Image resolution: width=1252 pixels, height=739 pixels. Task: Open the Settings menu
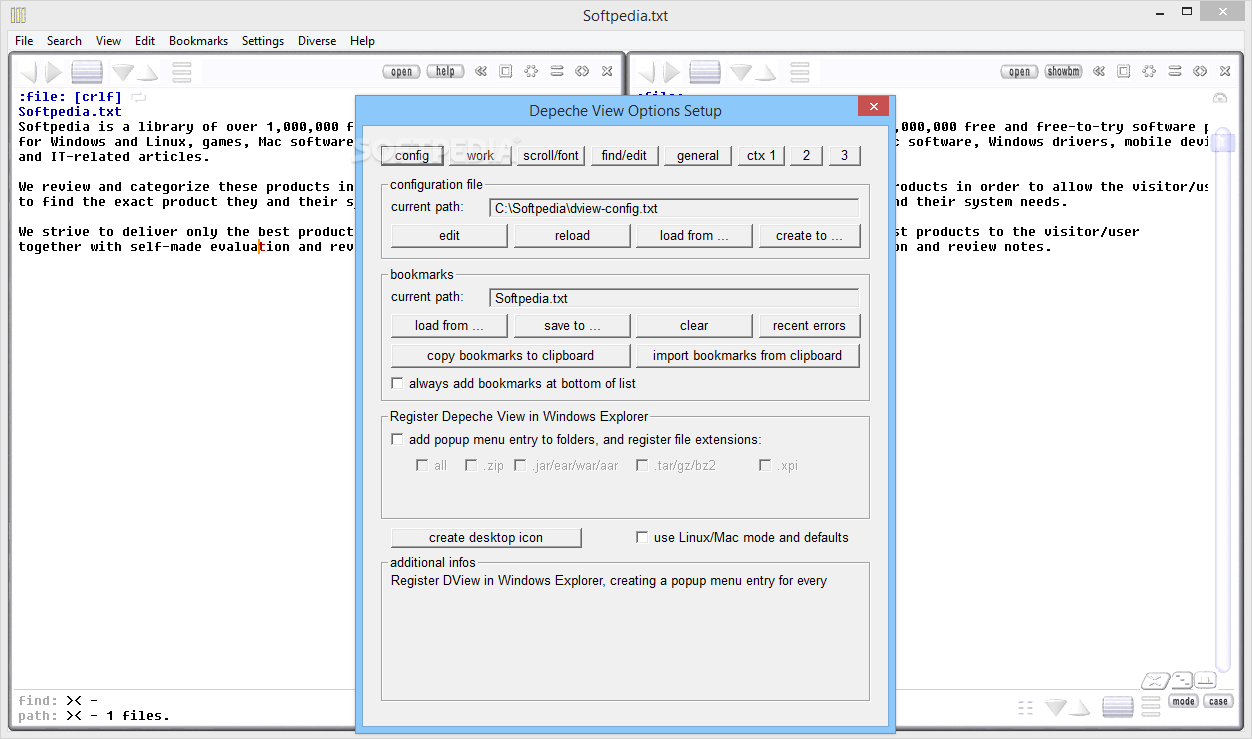pos(263,41)
